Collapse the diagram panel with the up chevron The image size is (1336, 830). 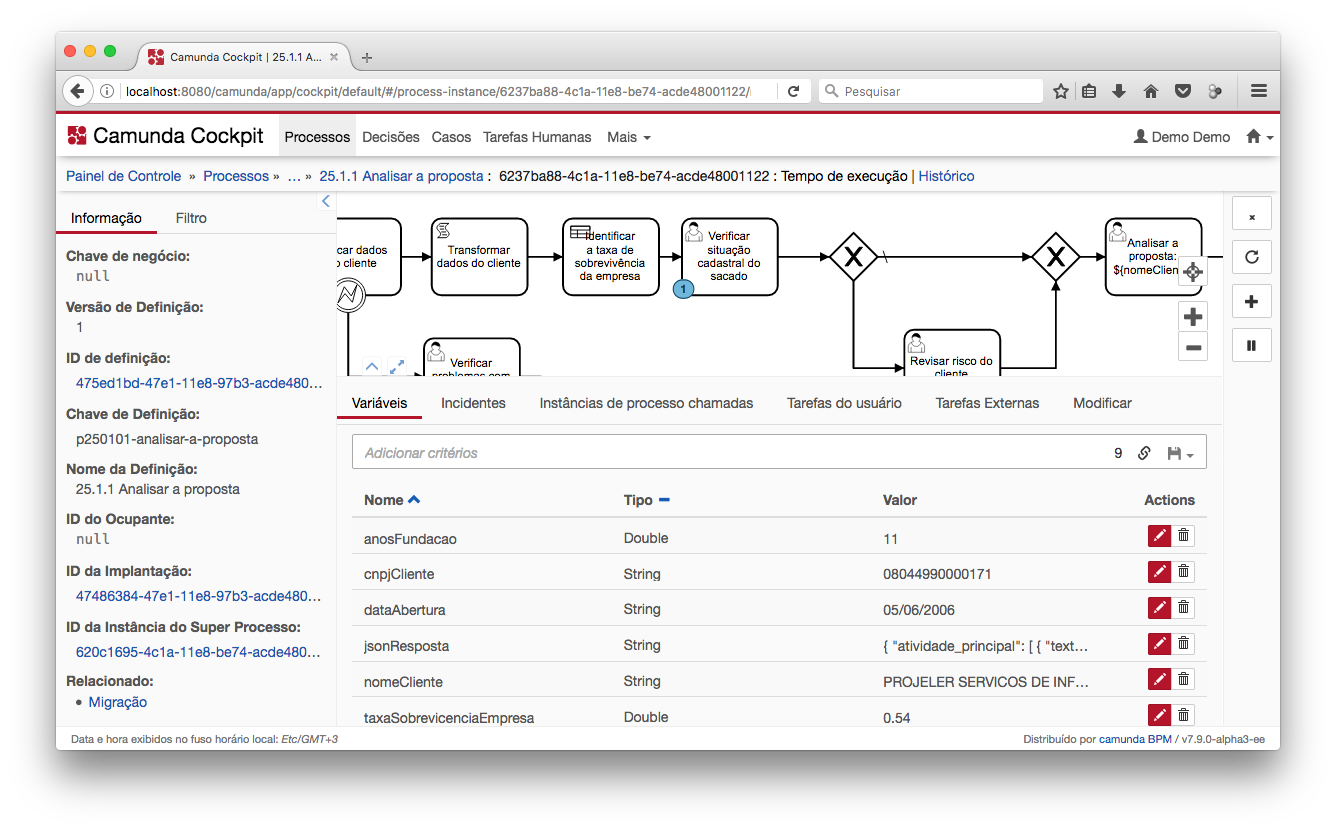pos(371,367)
